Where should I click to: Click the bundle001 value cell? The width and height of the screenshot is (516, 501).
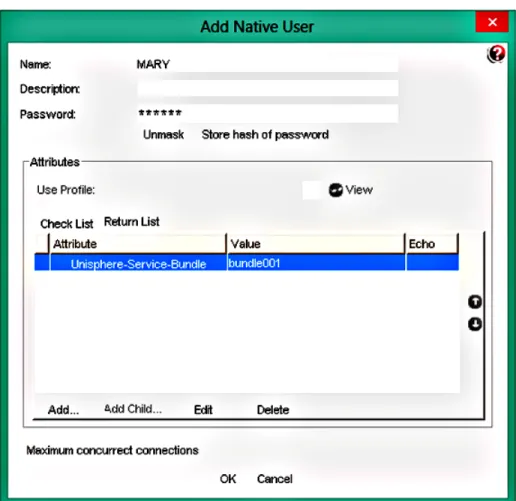pos(316,263)
